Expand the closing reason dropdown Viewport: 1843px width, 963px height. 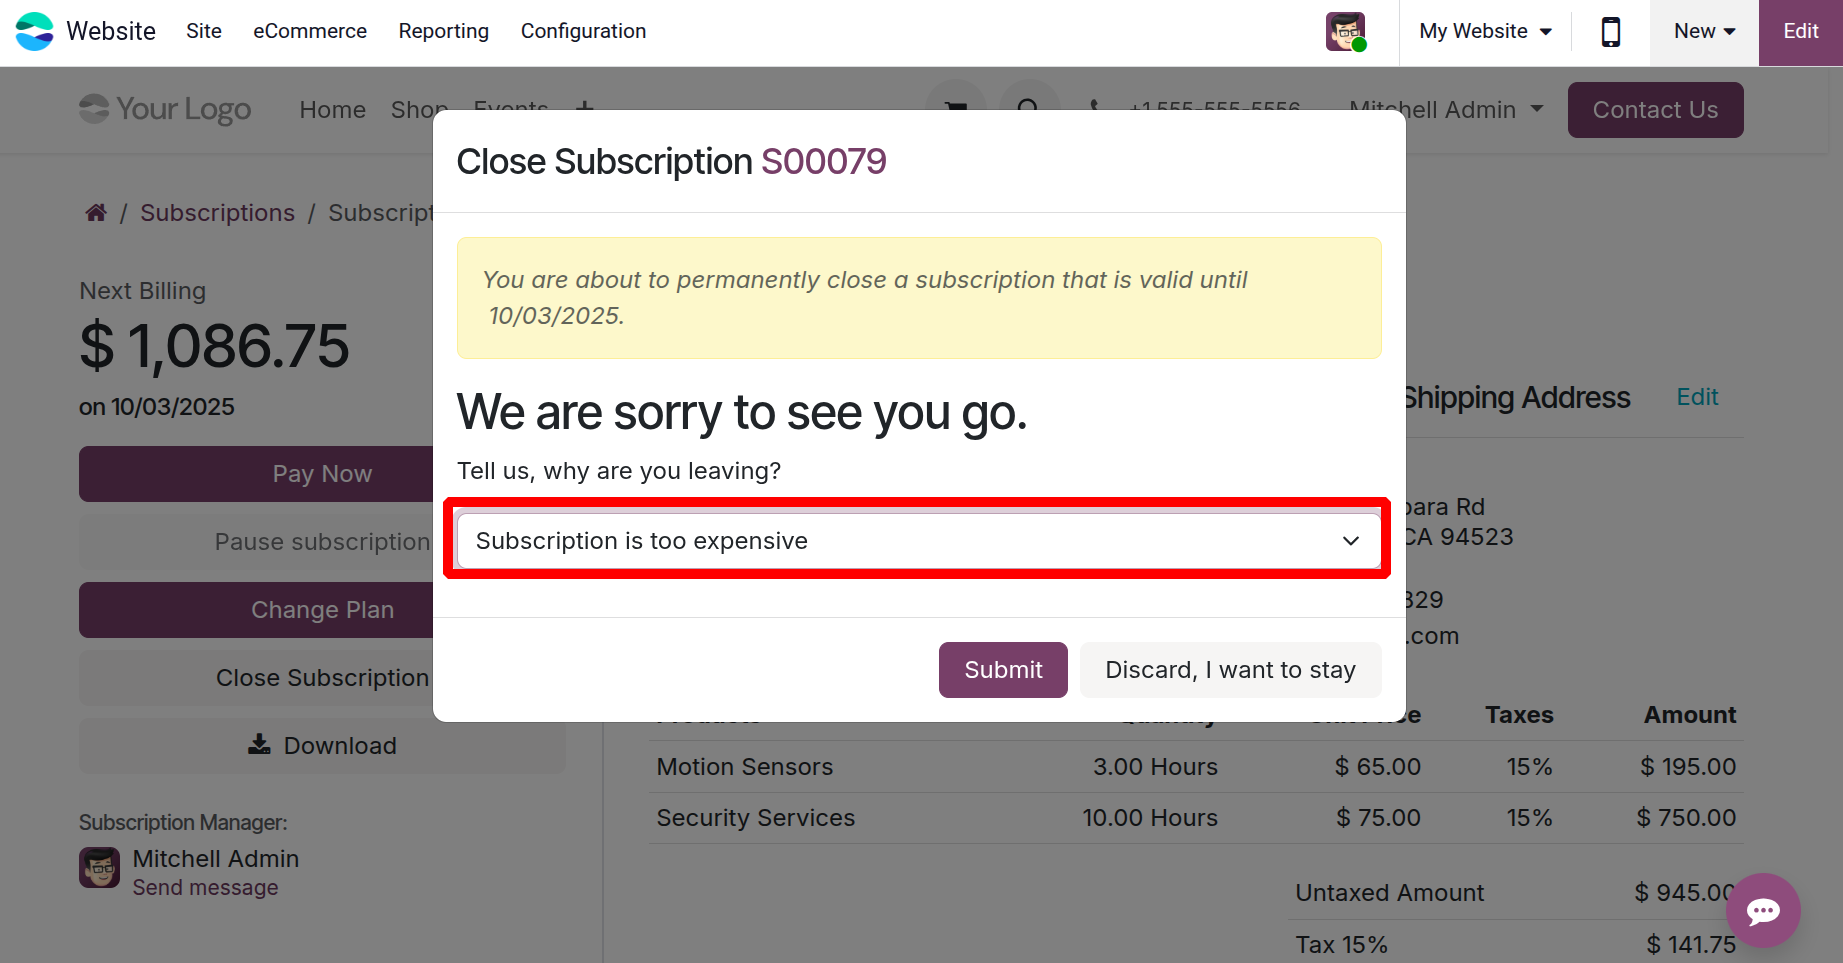click(x=918, y=541)
